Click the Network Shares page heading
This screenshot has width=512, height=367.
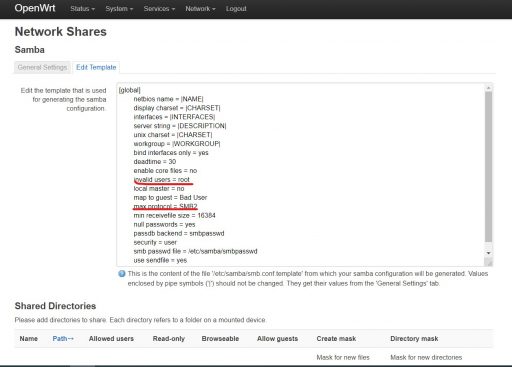61,32
